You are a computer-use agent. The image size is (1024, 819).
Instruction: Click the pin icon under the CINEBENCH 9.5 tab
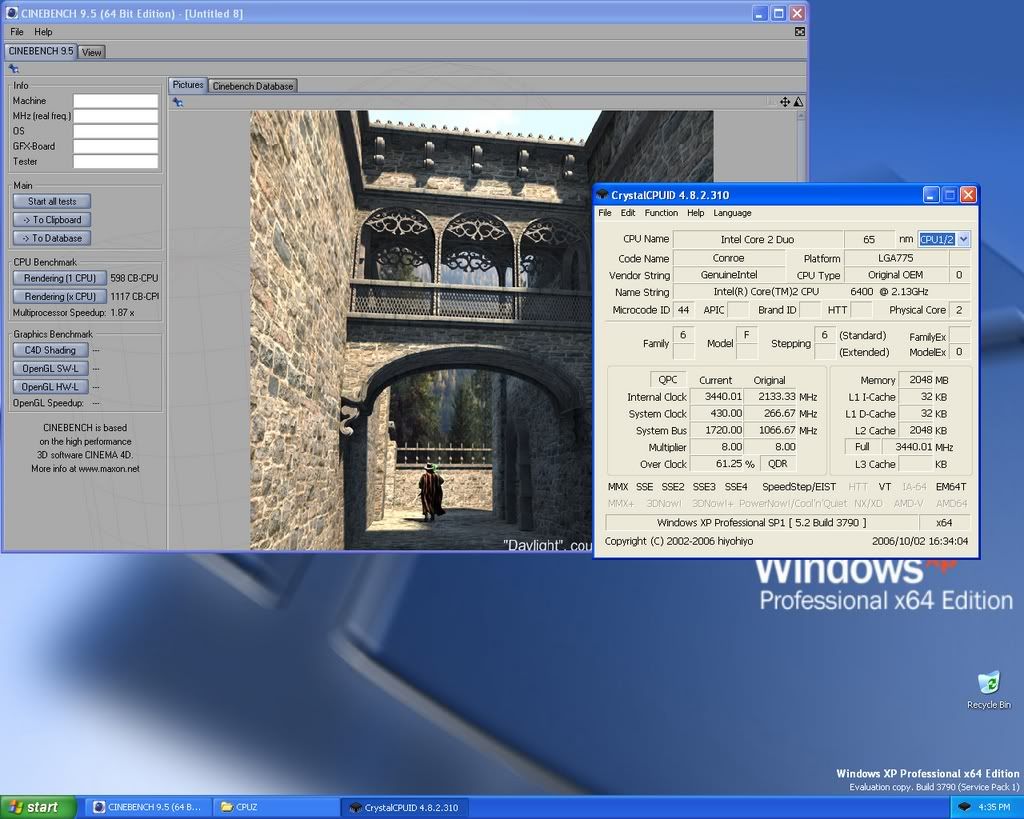coord(14,69)
